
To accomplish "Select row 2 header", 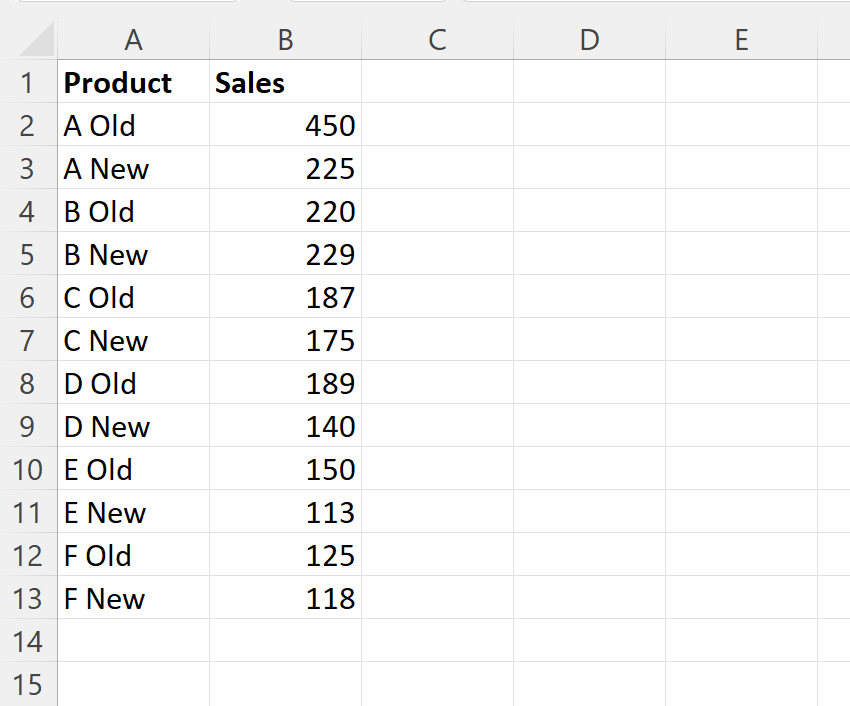I will (28, 125).
